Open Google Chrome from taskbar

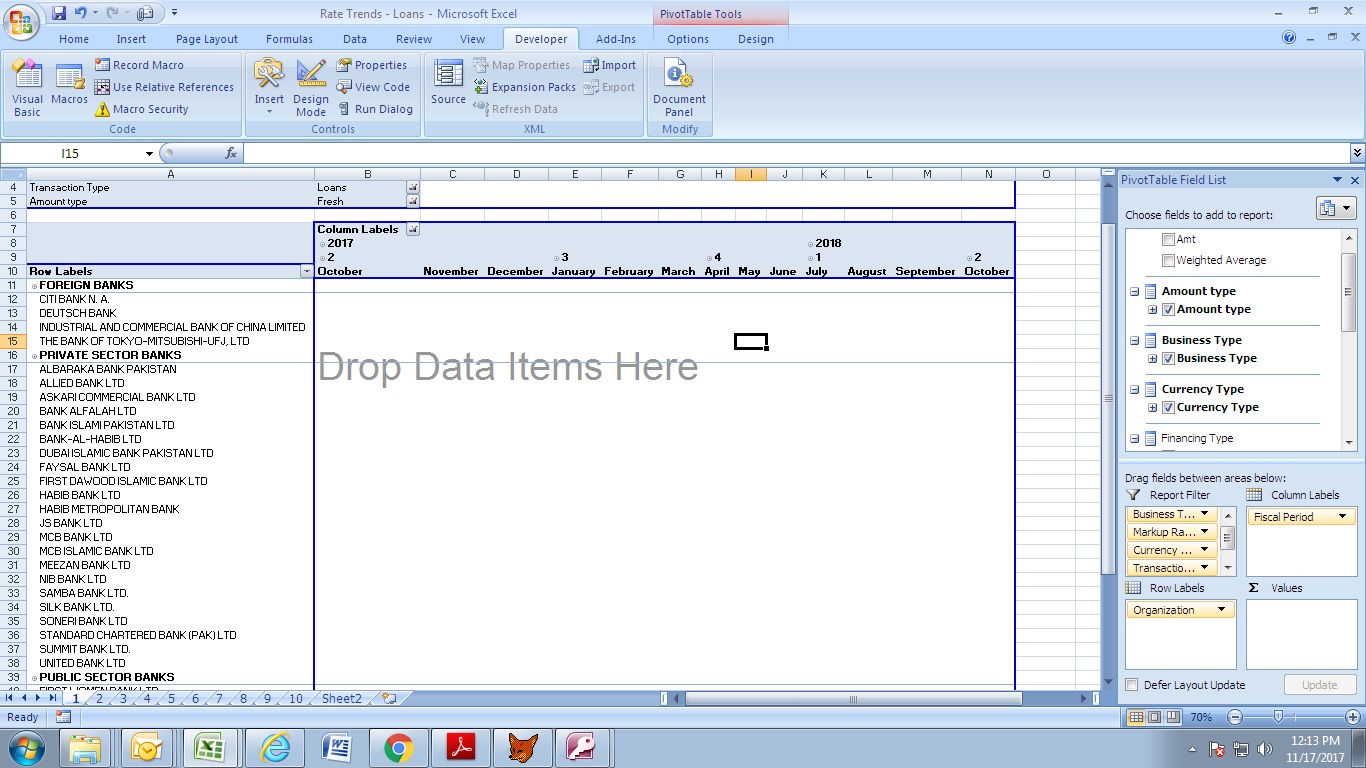(x=398, y=747)
